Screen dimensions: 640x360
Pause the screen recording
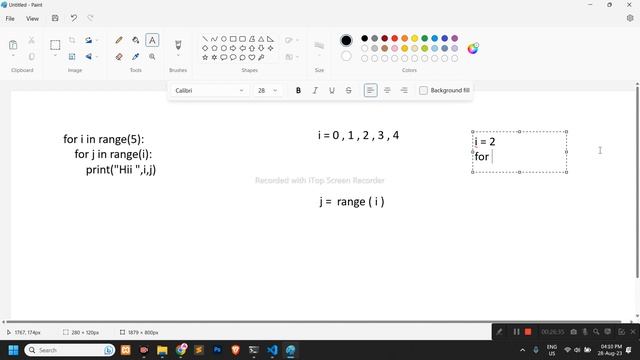(516, 332)
